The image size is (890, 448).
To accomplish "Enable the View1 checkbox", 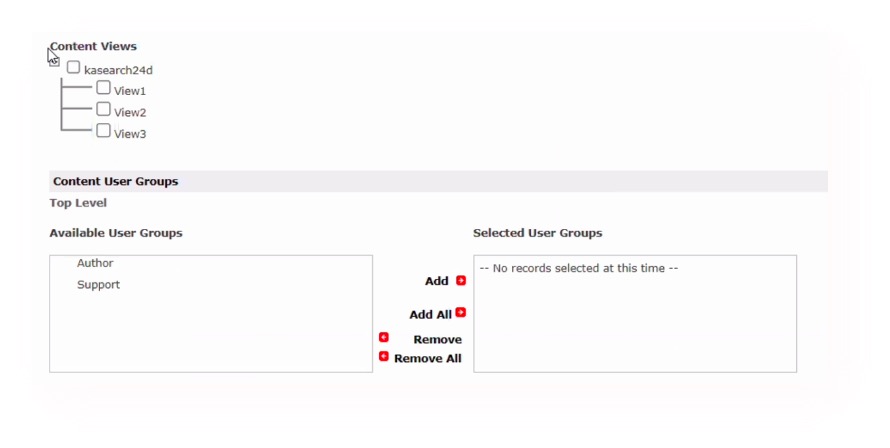I will [103, 87].
